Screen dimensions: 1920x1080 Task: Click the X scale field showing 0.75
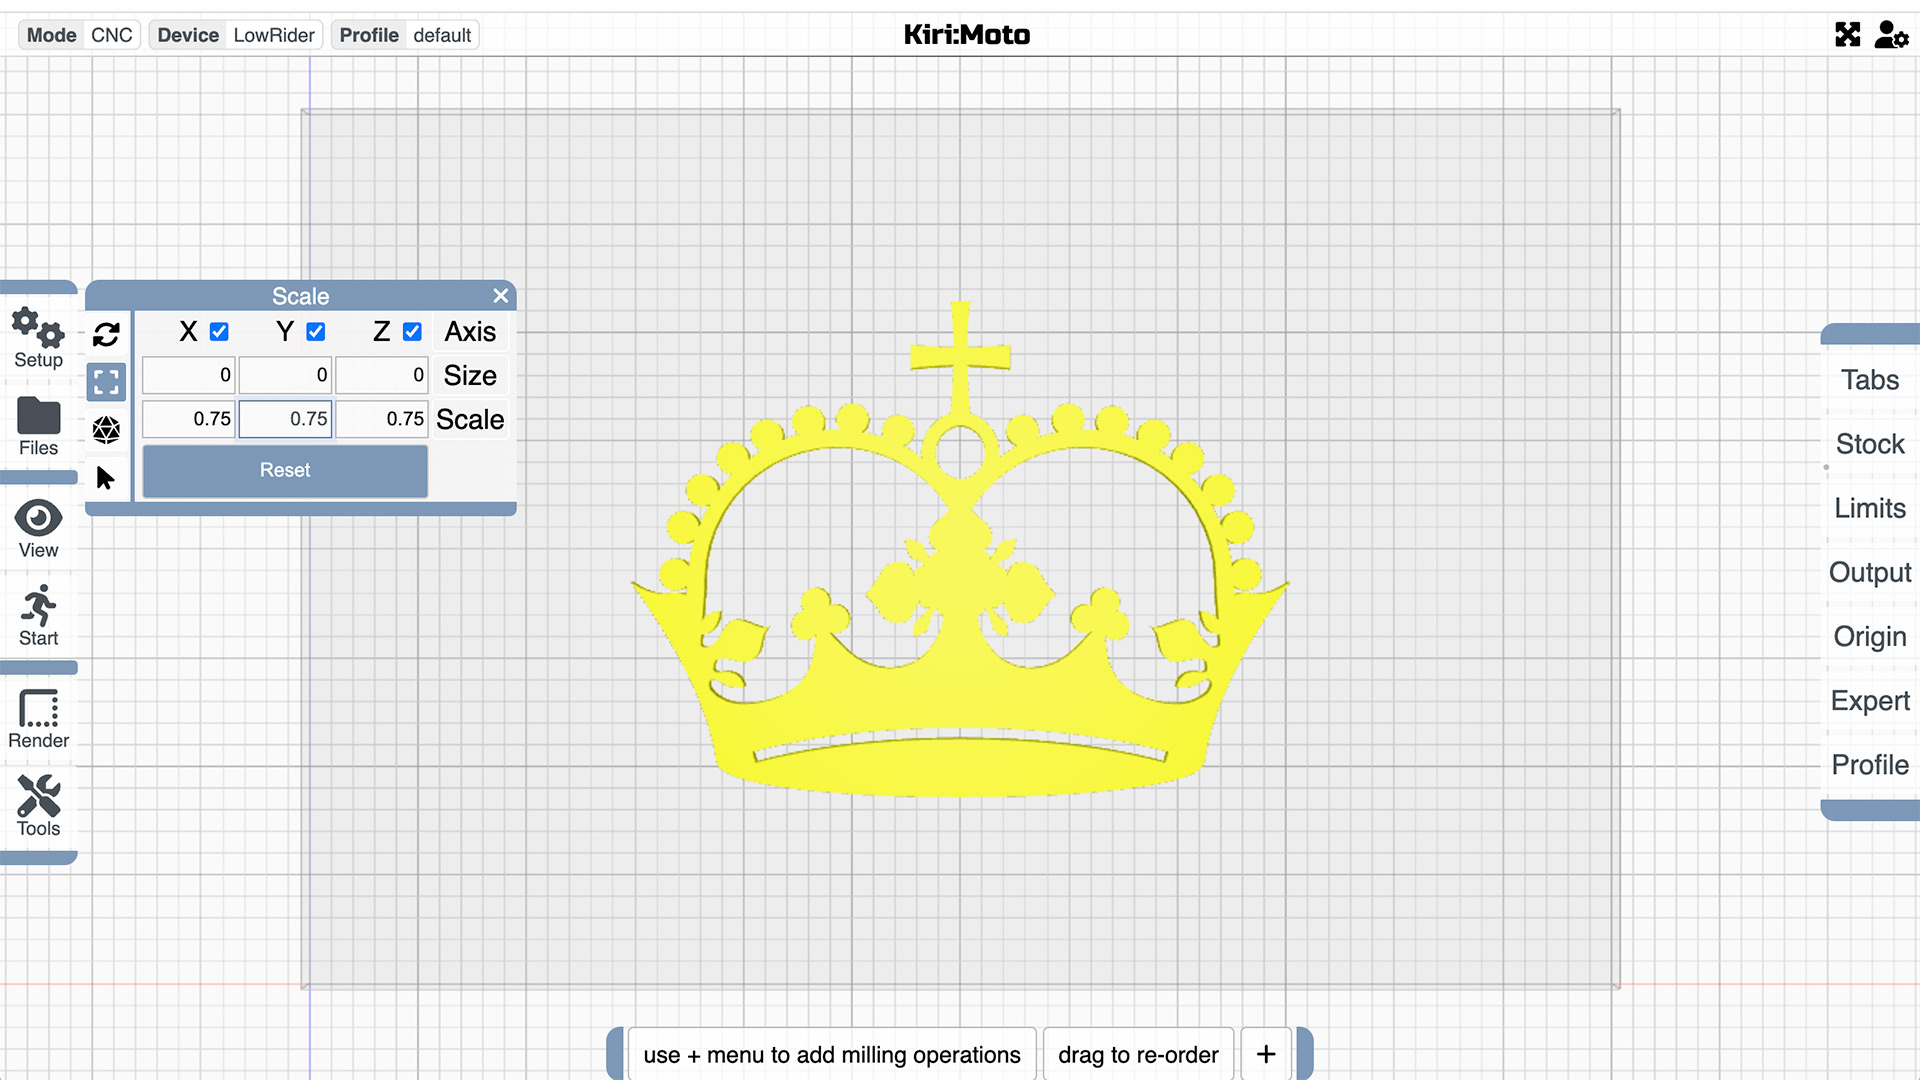click(189, 419)
